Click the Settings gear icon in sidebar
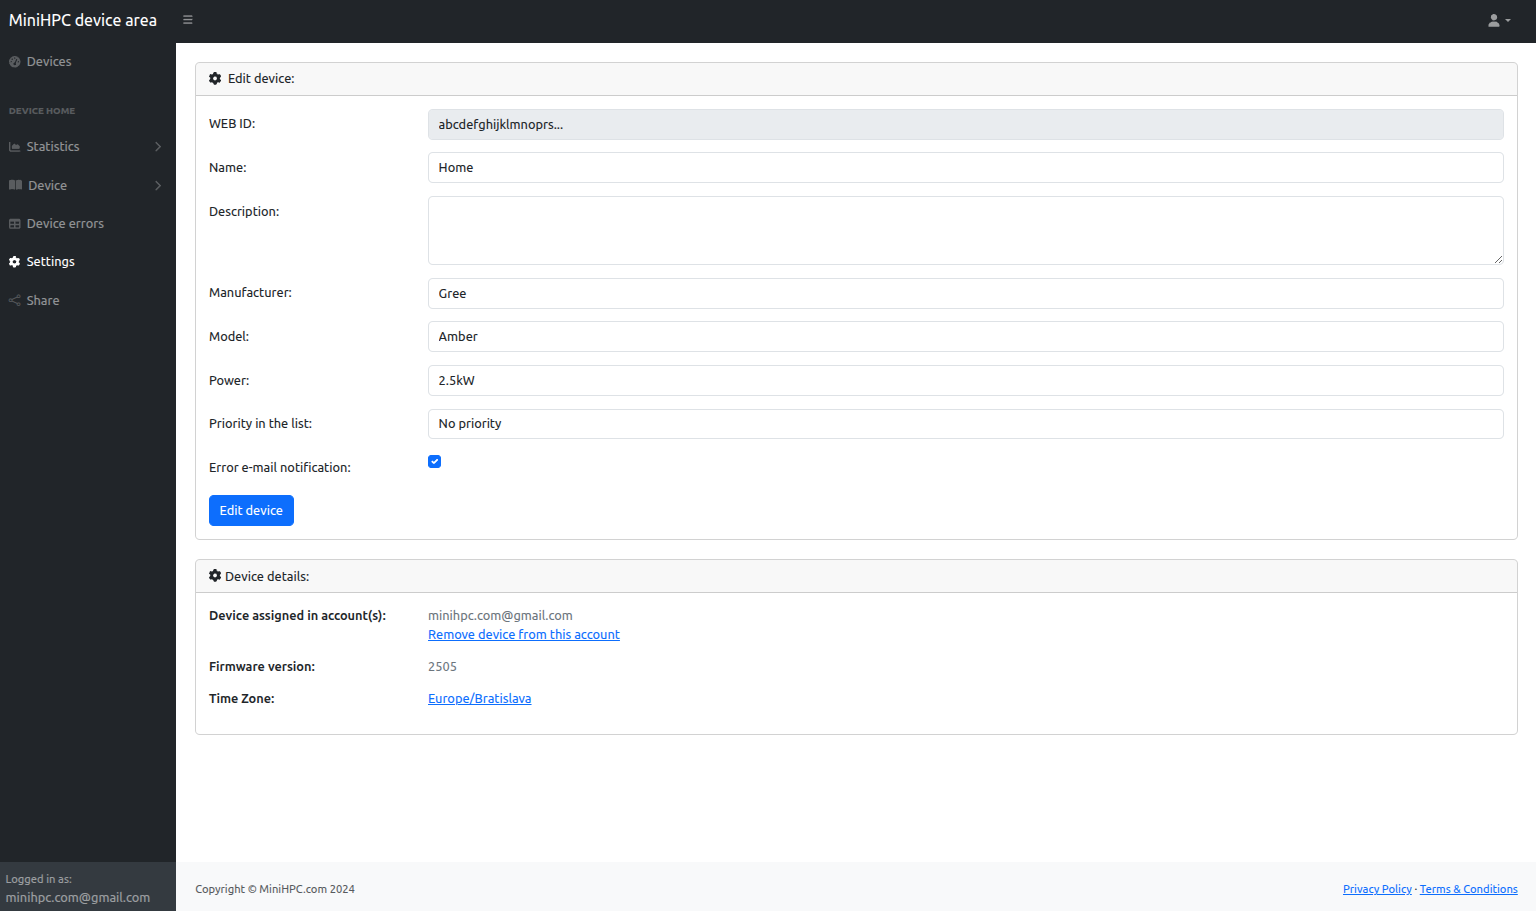The image size is (1536, 911). click(x=15, y=262)
